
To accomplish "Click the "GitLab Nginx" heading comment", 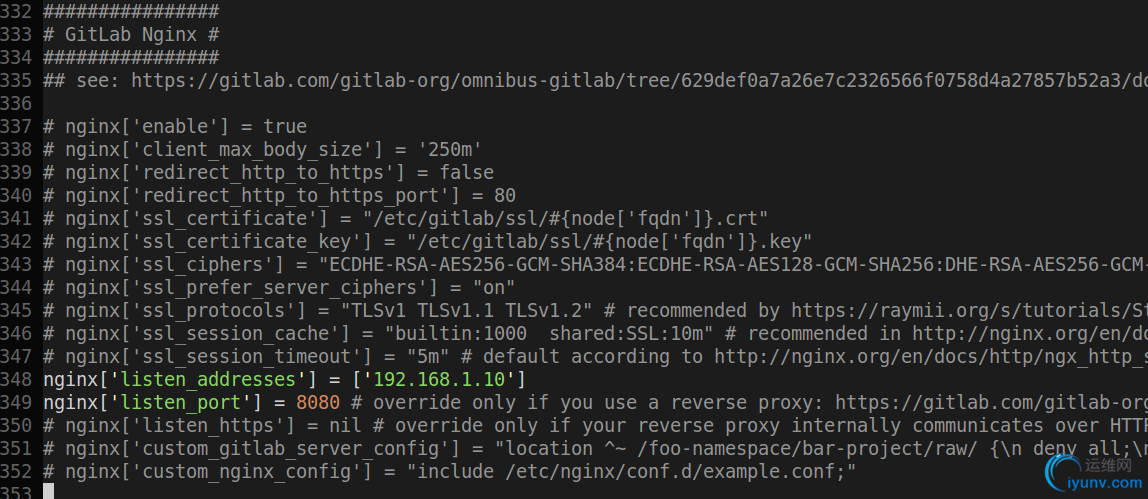I will (x=142, y=34).
